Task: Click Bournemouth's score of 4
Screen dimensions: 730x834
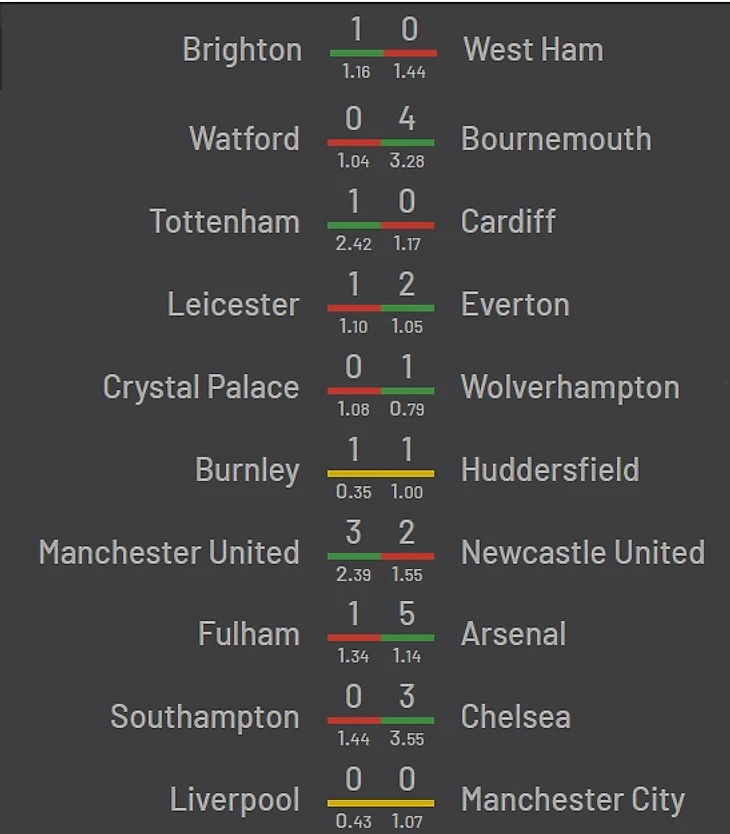Action: click(407, 119)
